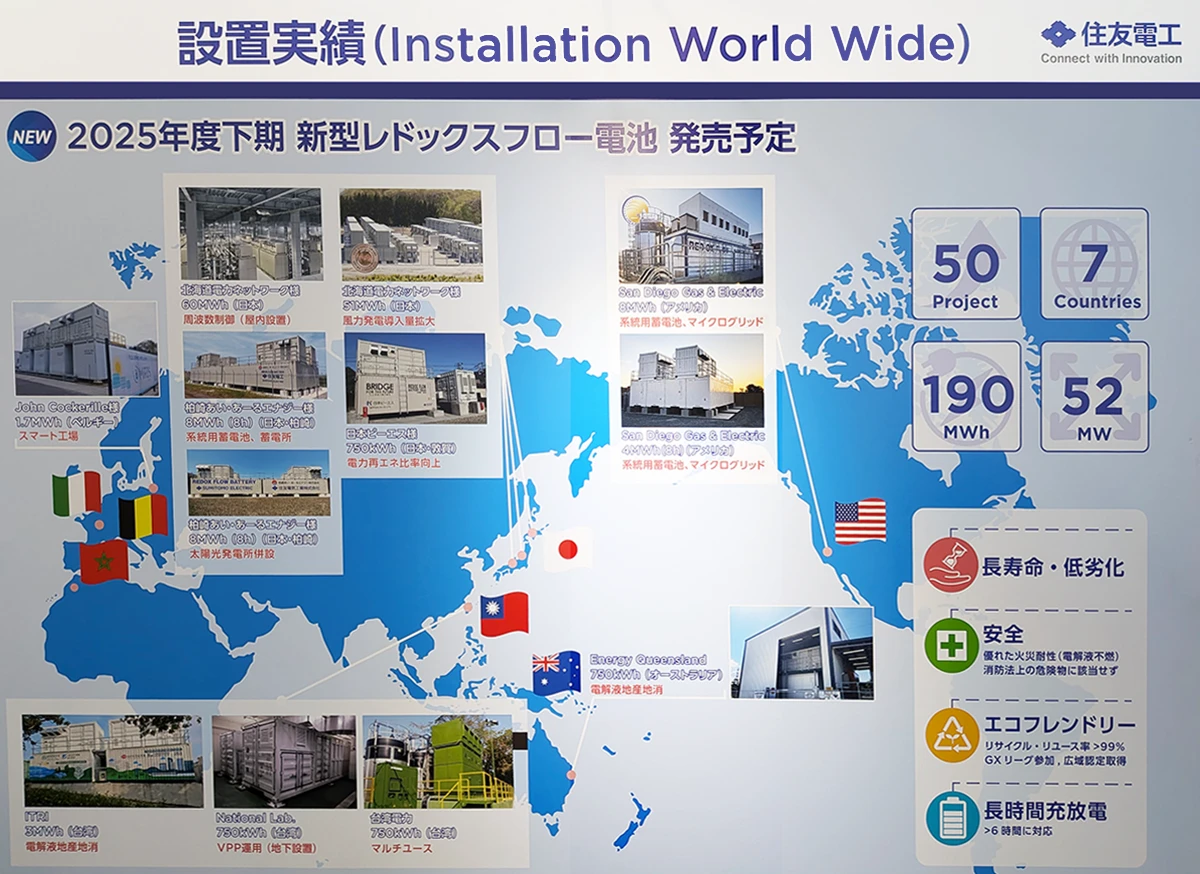Open the National Lab. underground photo
The image size is (1200, 874).
point(284,762)
